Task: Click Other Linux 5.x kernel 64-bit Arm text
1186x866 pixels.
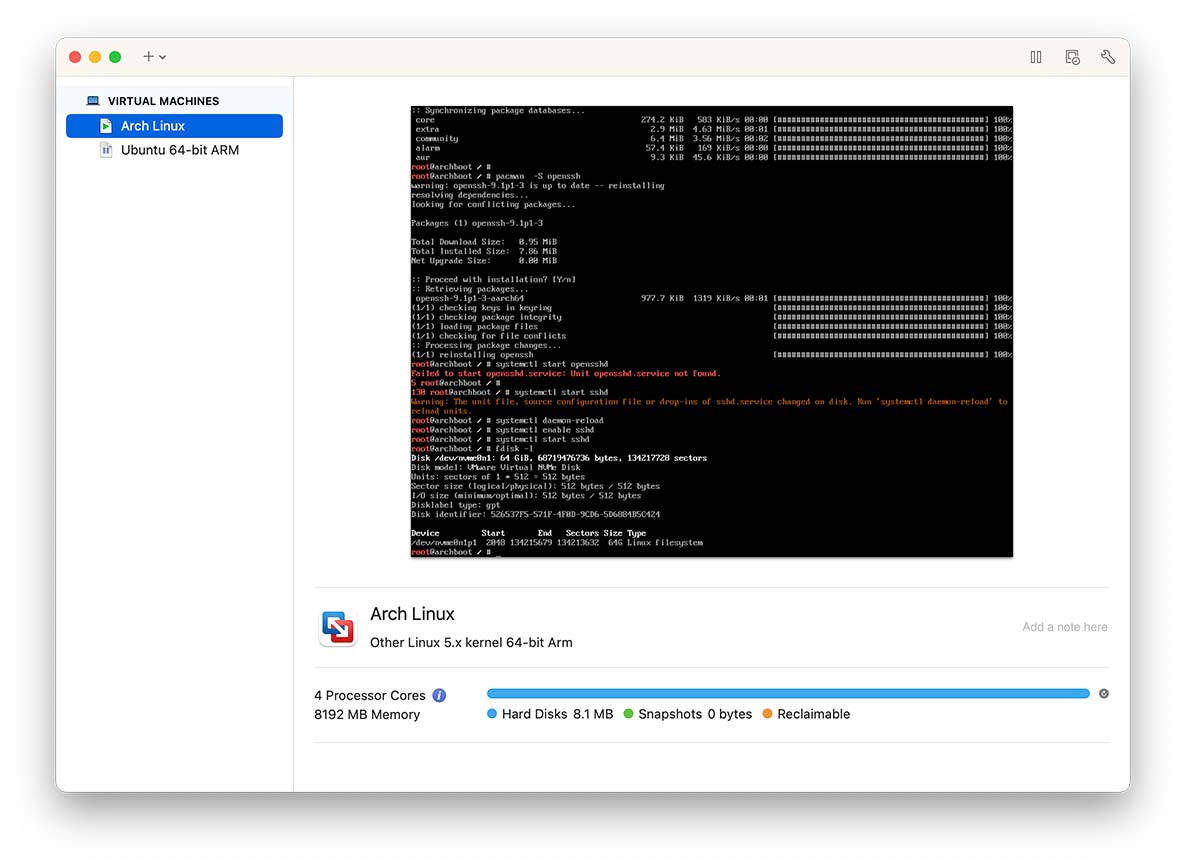Action: 471,642
